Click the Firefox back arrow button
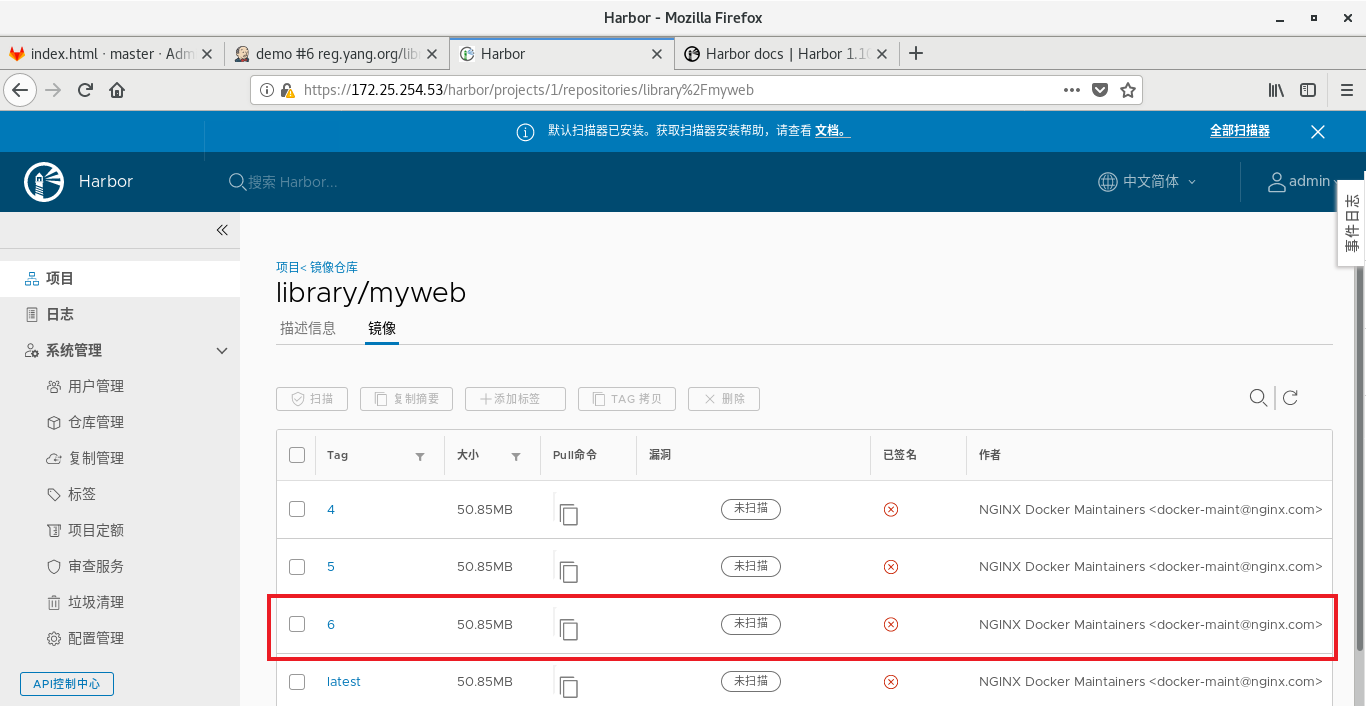This screenshot has width=1366, height=706. (x=21, y=90)
